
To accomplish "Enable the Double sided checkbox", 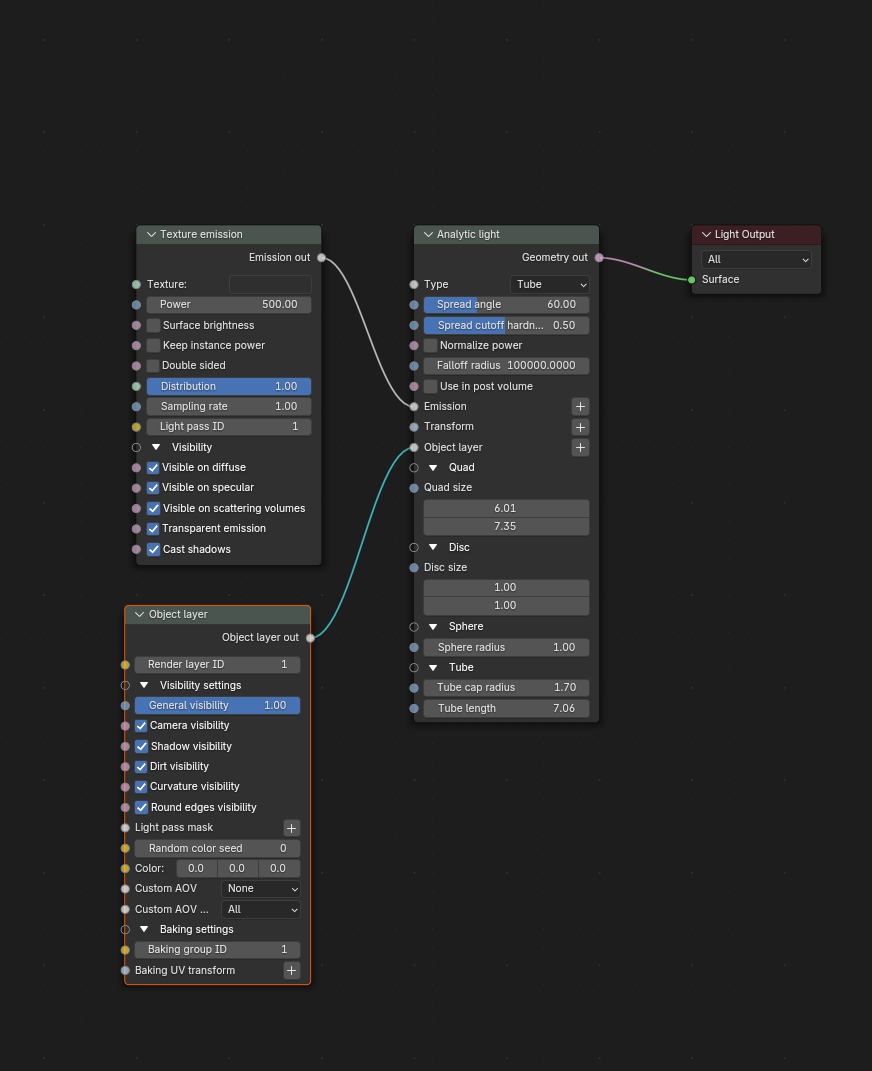I will pos(154,365).
